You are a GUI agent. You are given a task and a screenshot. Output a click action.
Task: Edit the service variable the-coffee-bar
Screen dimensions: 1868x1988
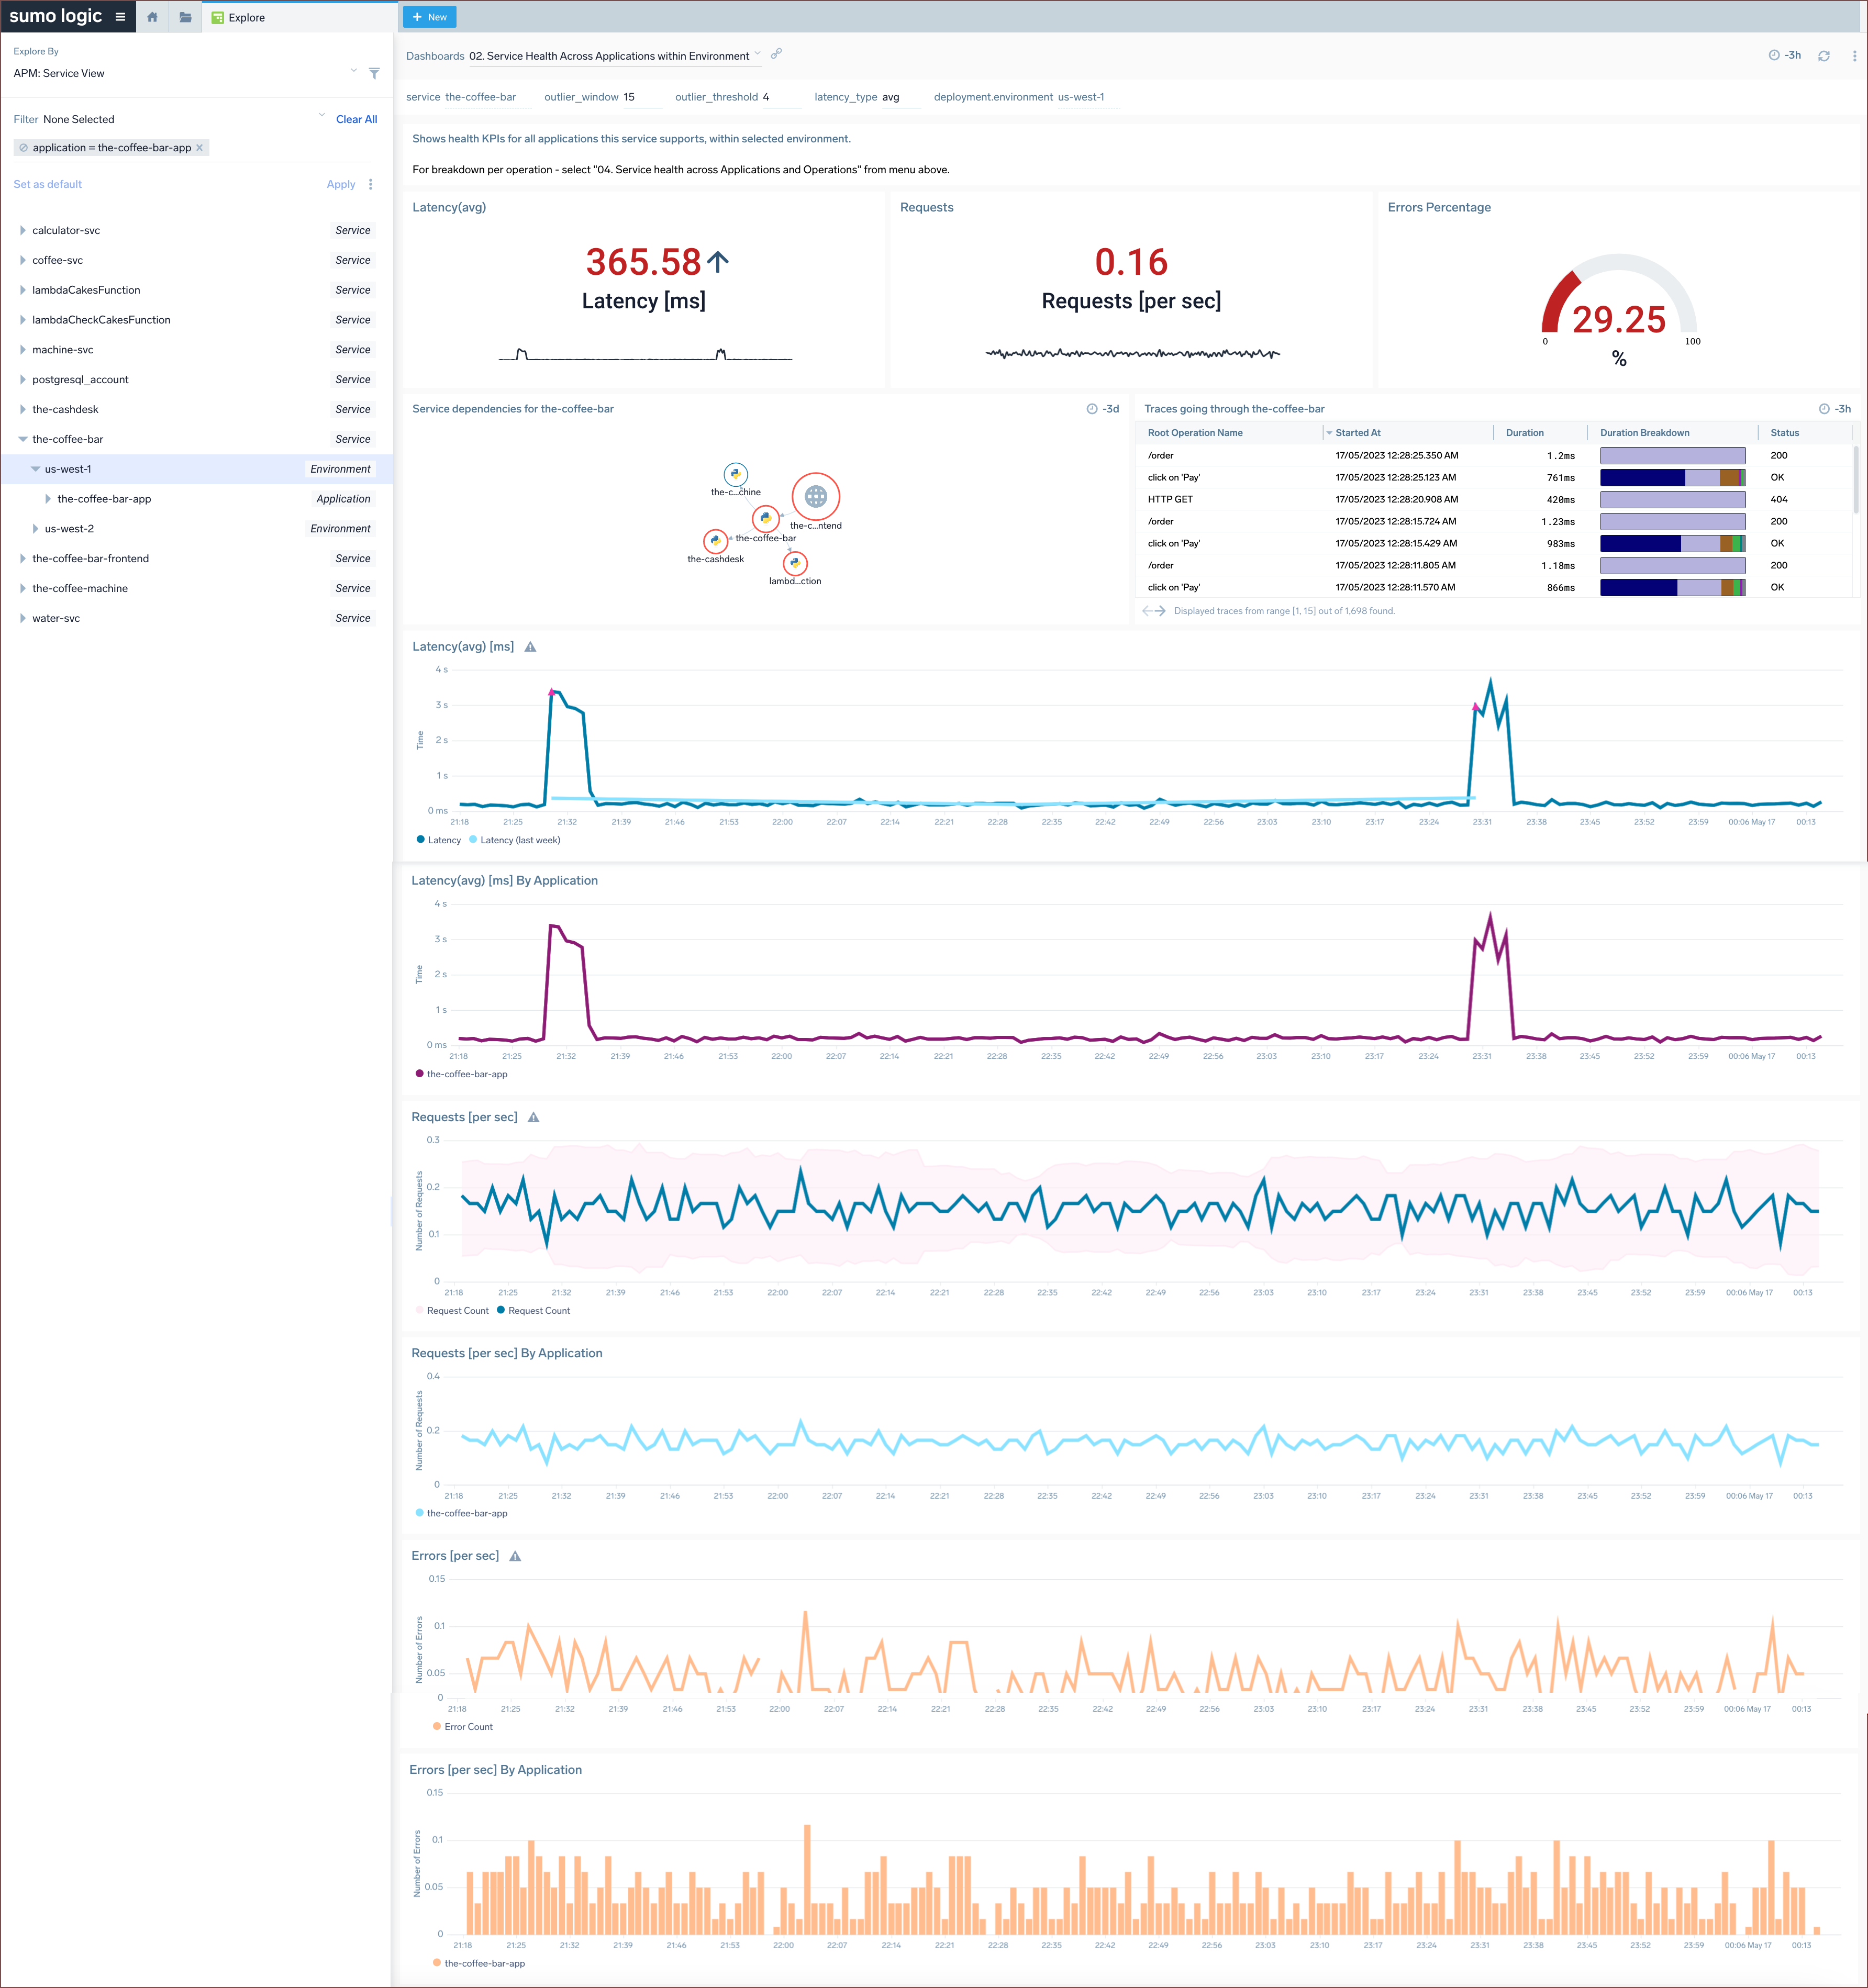click(487, 97)
